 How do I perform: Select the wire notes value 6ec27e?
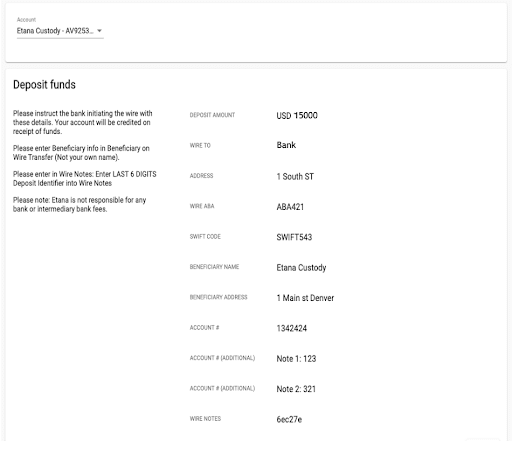tap(289, 419)
